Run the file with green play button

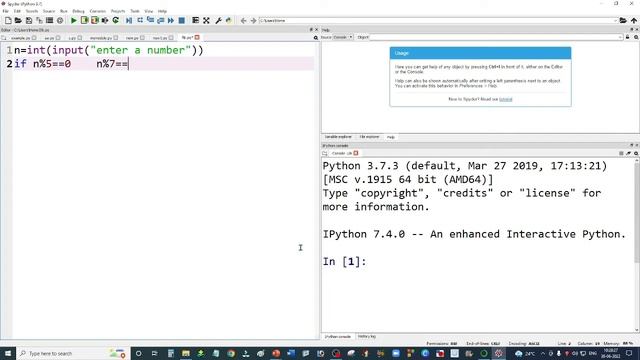tap(74, 20)
